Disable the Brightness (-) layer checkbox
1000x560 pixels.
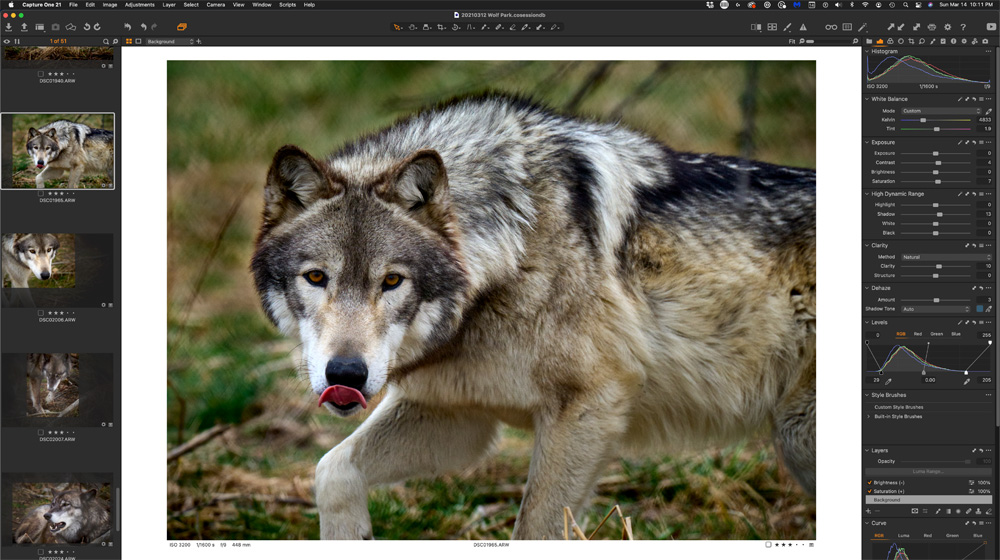pyautogui.click(x=870, y=482)
